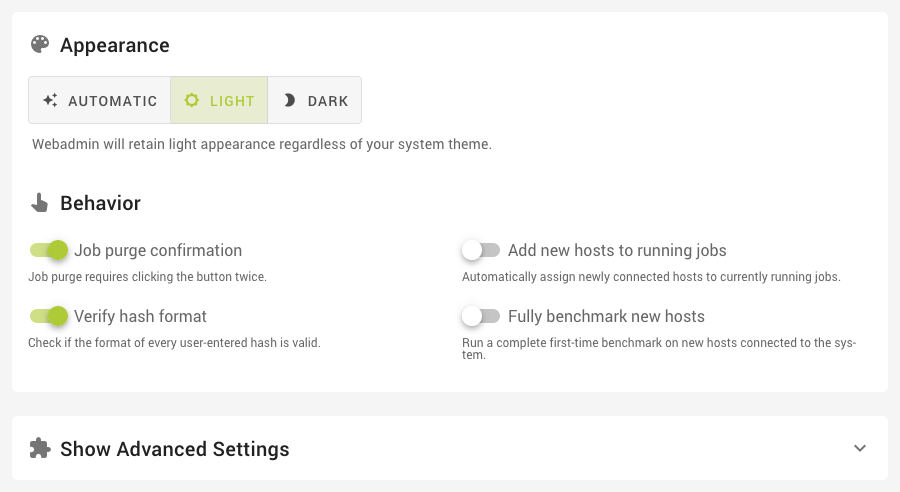Disable Job purge confirmation toggle
This screenshot has width=900, height=492.
(48, 250)
